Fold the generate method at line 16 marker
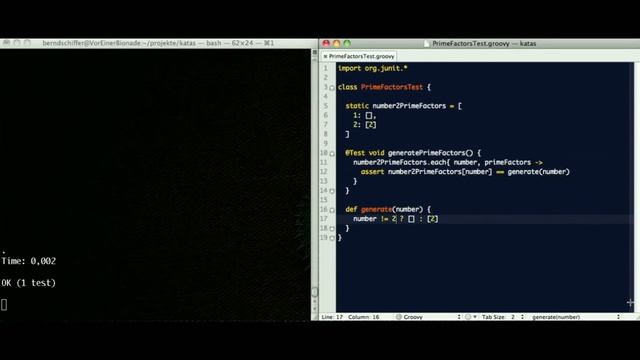Screen dimensions: 640x360 click(332, 210)
